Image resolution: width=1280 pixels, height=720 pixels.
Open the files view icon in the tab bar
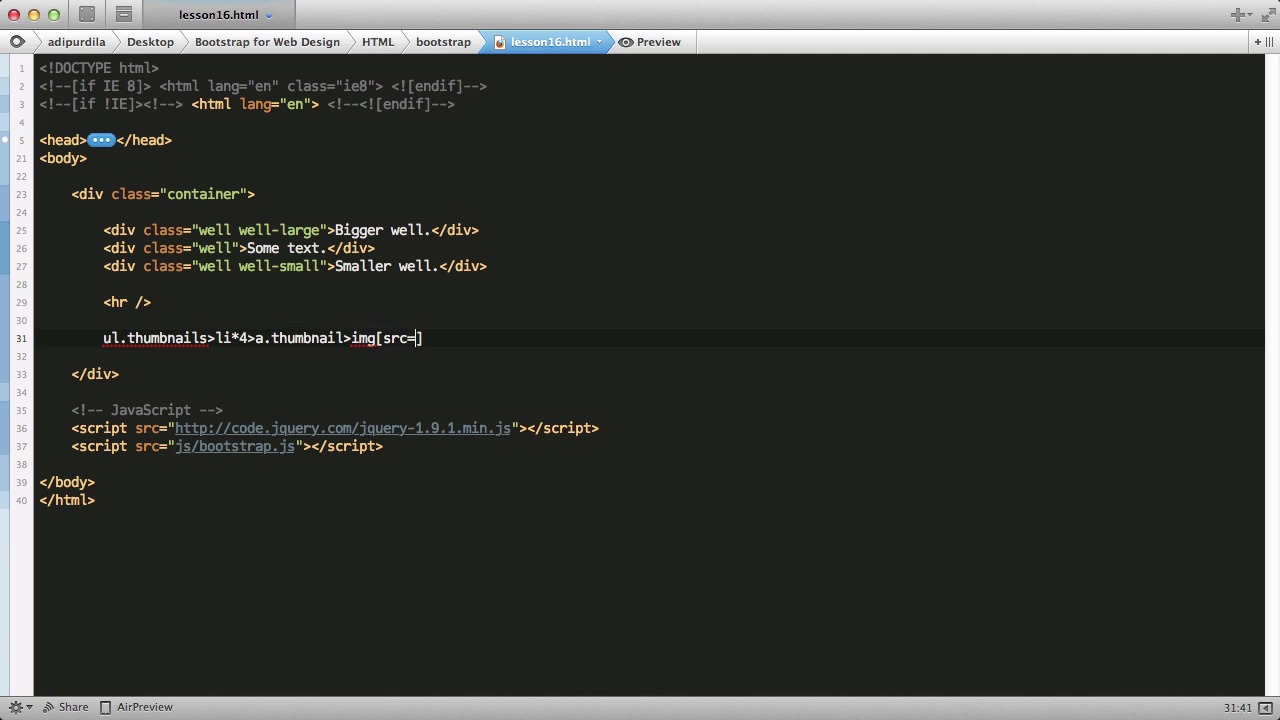pos(124,15)
